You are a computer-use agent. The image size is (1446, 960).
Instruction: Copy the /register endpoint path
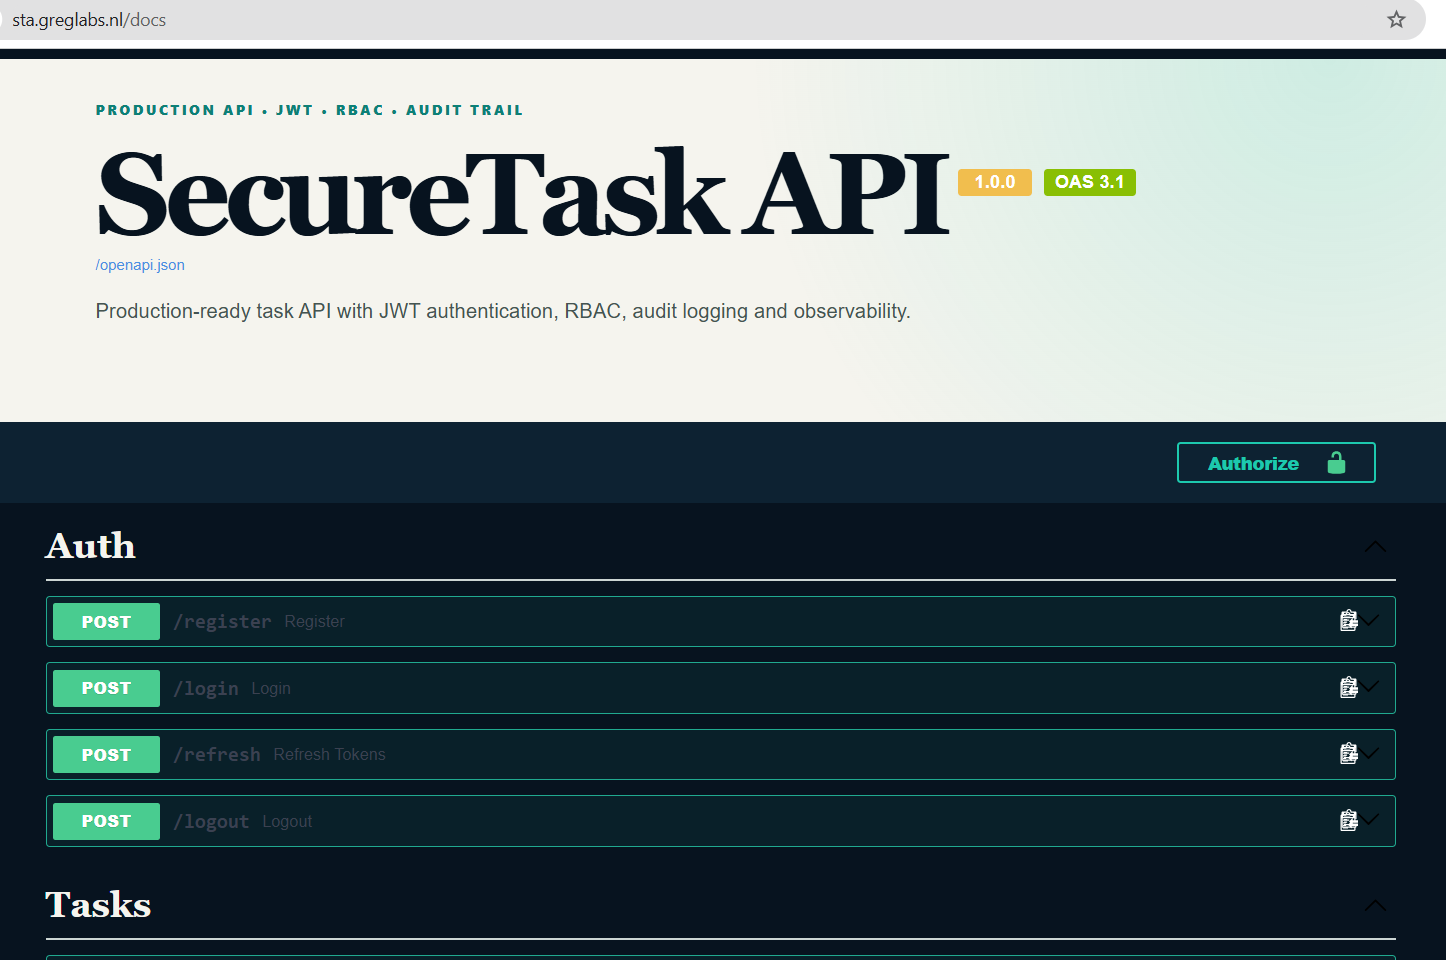click(1348, 621)
